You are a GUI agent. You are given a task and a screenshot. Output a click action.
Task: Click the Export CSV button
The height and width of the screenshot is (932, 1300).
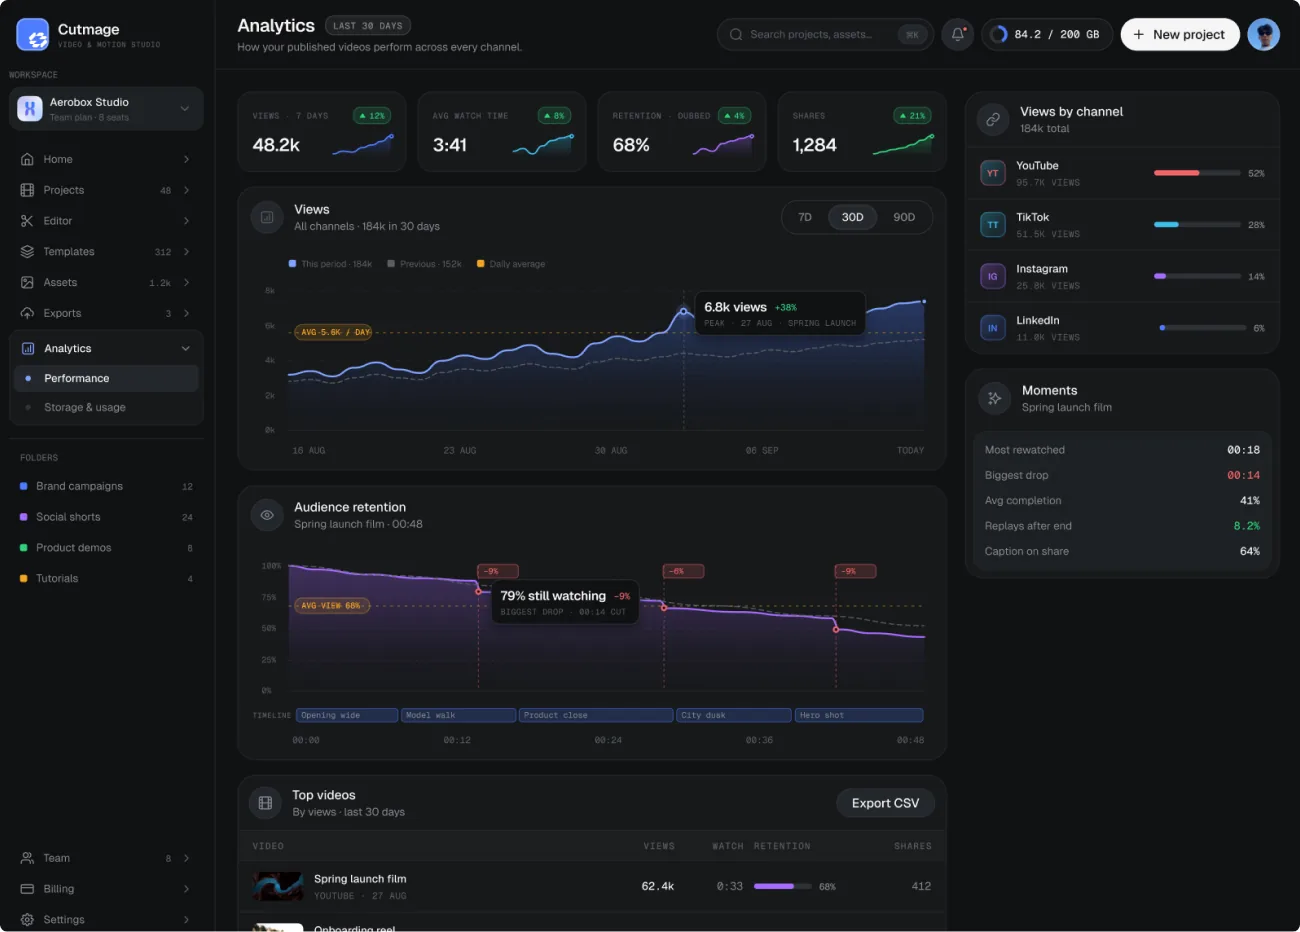[885, 803]
